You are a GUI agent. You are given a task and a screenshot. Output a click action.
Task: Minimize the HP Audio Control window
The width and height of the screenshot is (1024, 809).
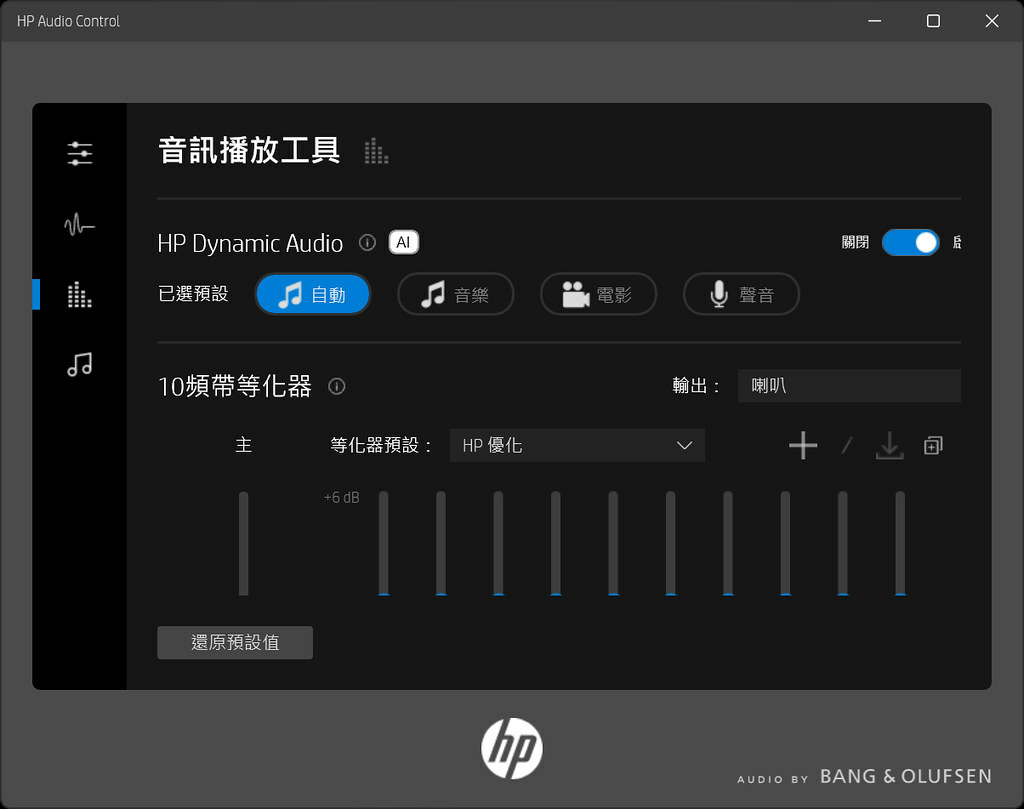[x=874, y=21]
